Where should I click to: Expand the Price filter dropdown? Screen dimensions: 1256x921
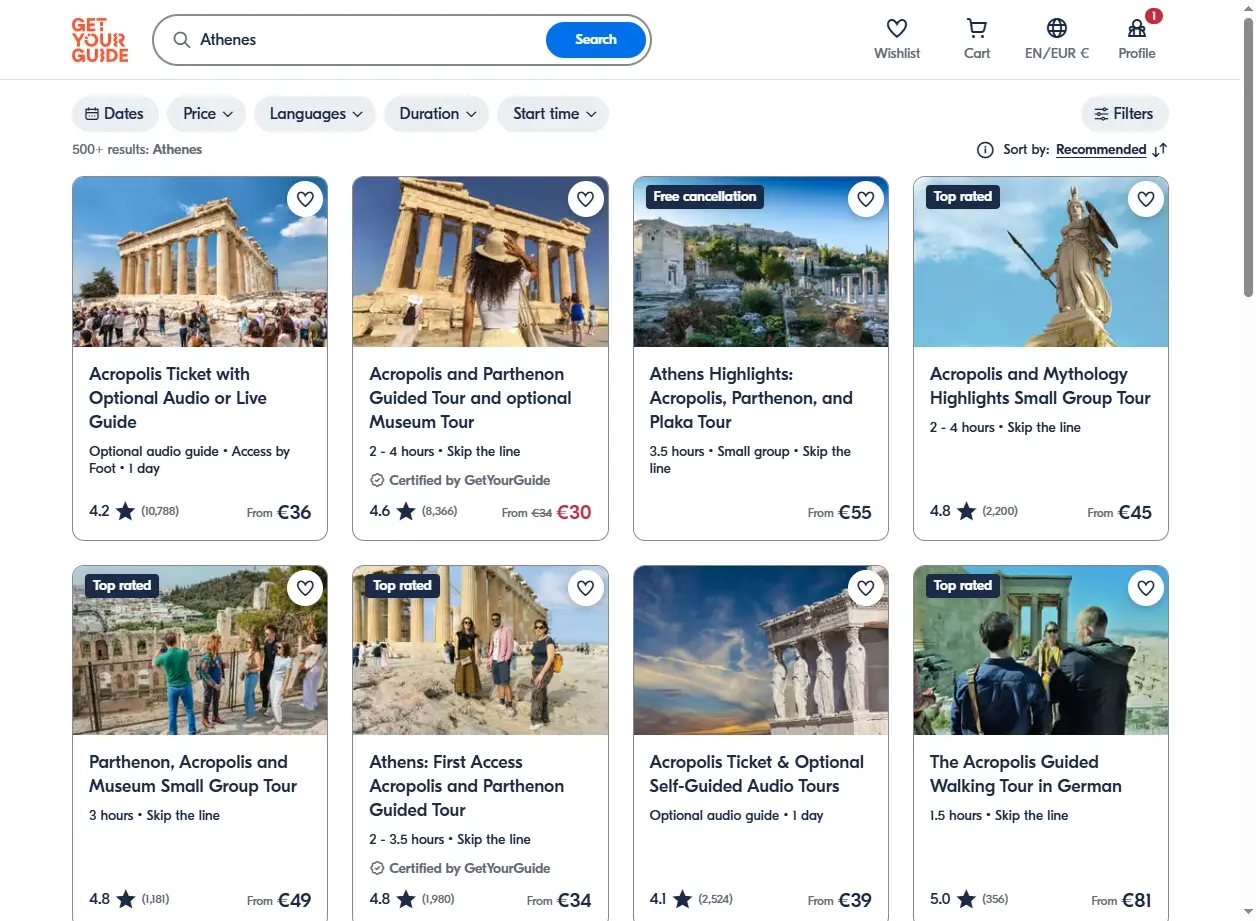(x=207, y=114)
